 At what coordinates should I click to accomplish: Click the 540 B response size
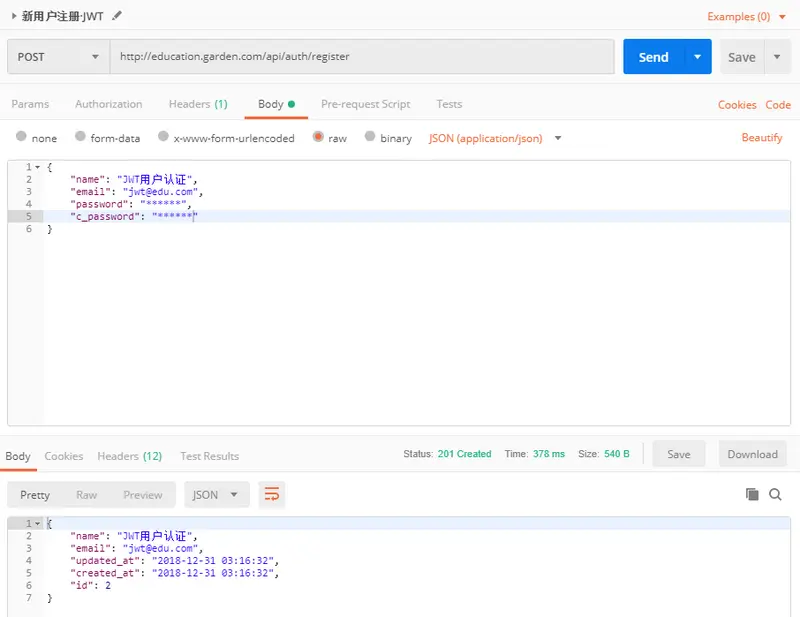point(616,454)
